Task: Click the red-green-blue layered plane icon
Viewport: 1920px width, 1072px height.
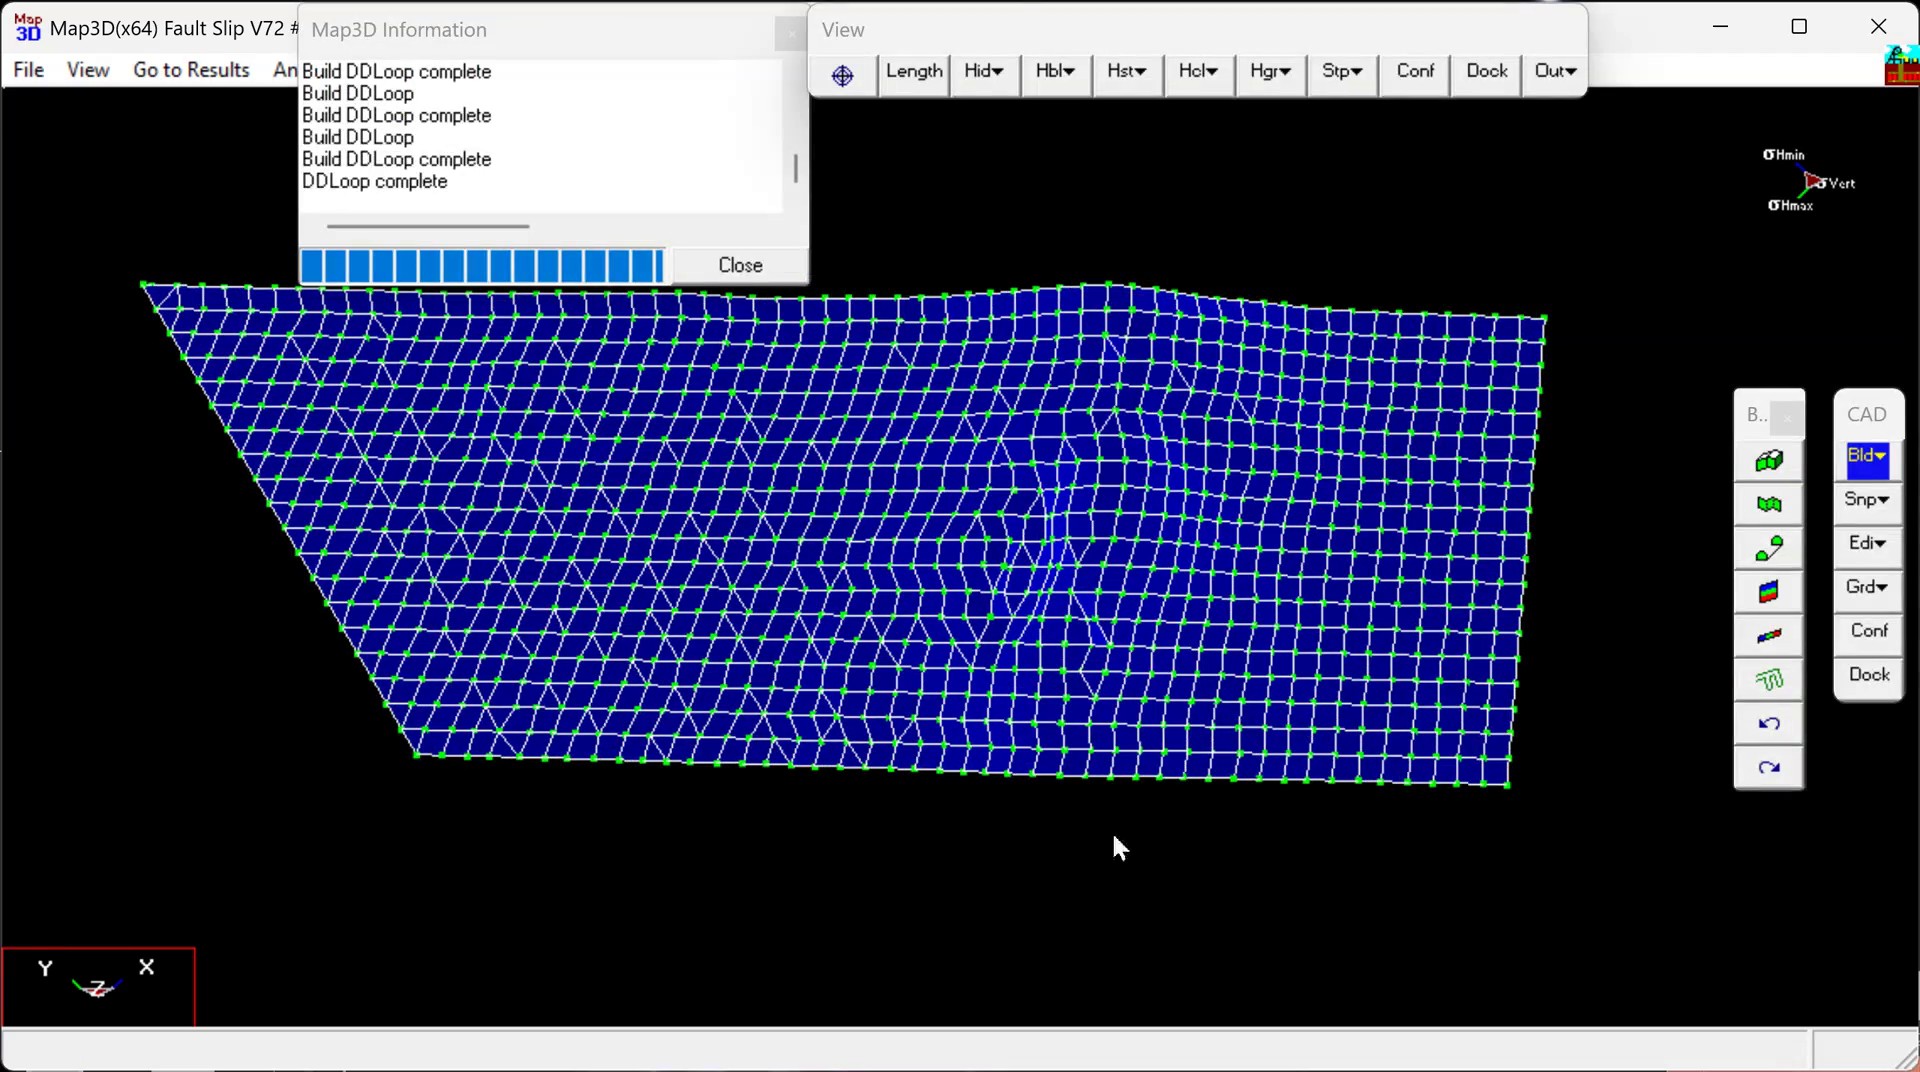Action: (1768, 592)
